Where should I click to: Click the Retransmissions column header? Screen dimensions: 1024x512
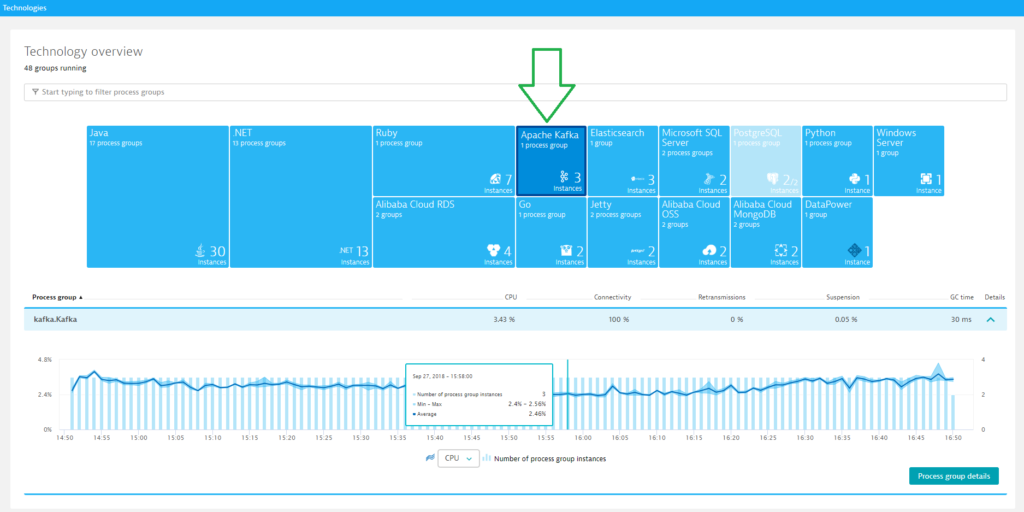722,297
